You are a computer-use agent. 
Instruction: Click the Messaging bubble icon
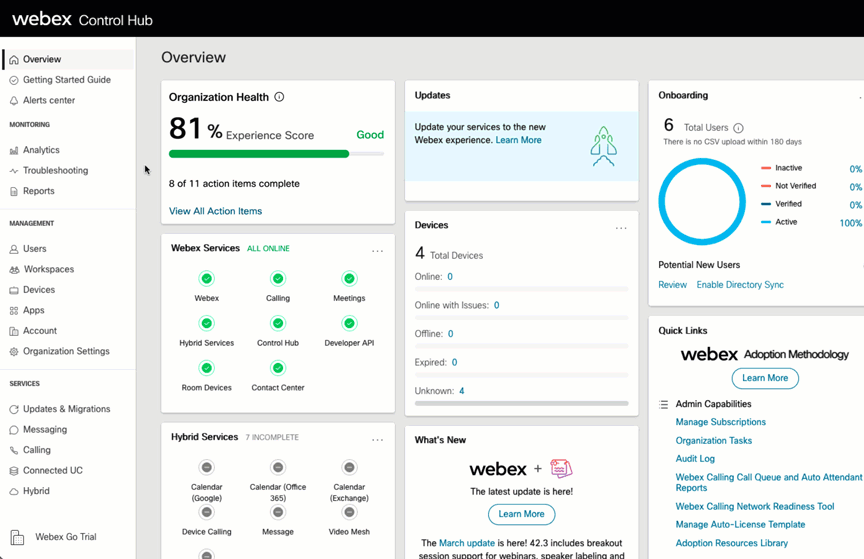pos(14,429)
